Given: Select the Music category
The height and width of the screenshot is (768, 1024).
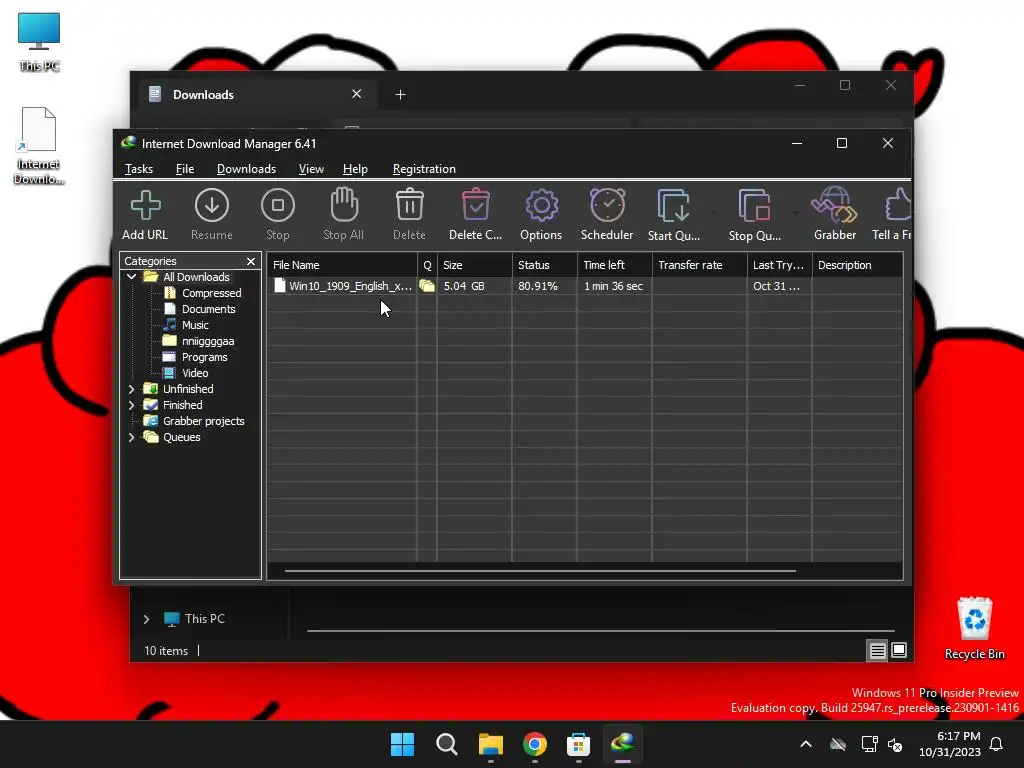Looking at the screenshot, I should point(195,325).
